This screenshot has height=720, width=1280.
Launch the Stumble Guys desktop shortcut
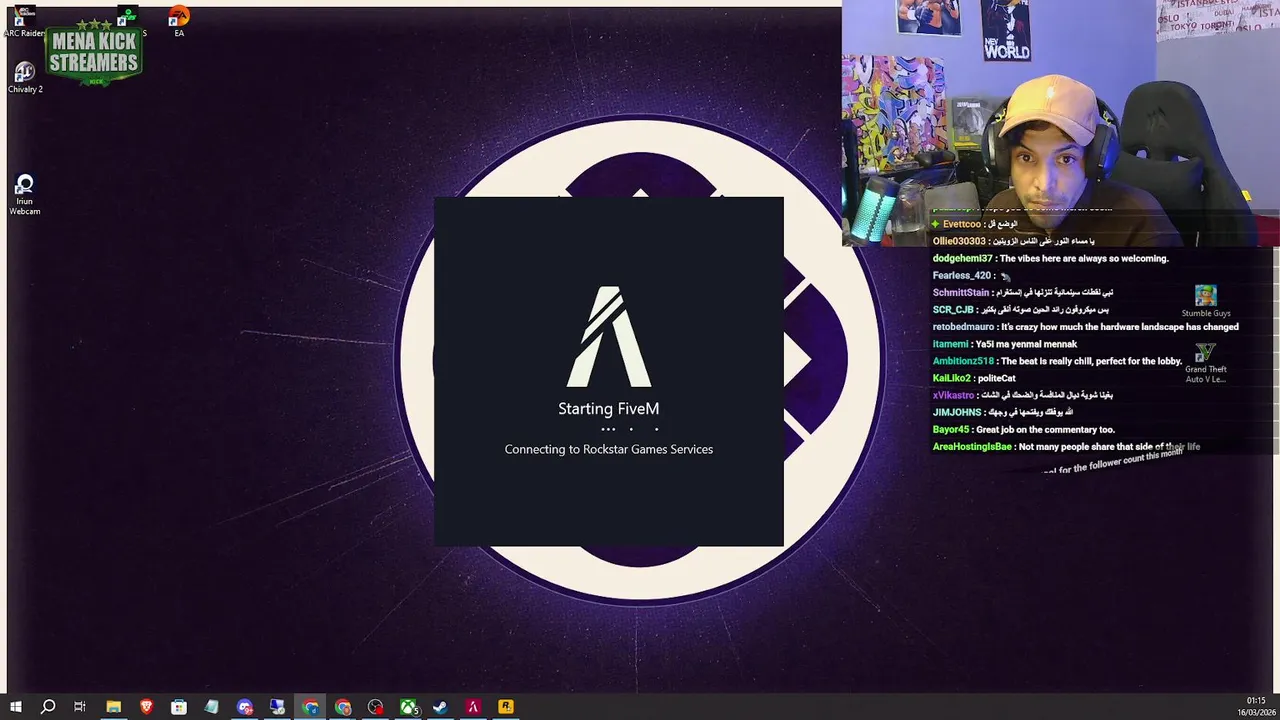pos(1206,301)
